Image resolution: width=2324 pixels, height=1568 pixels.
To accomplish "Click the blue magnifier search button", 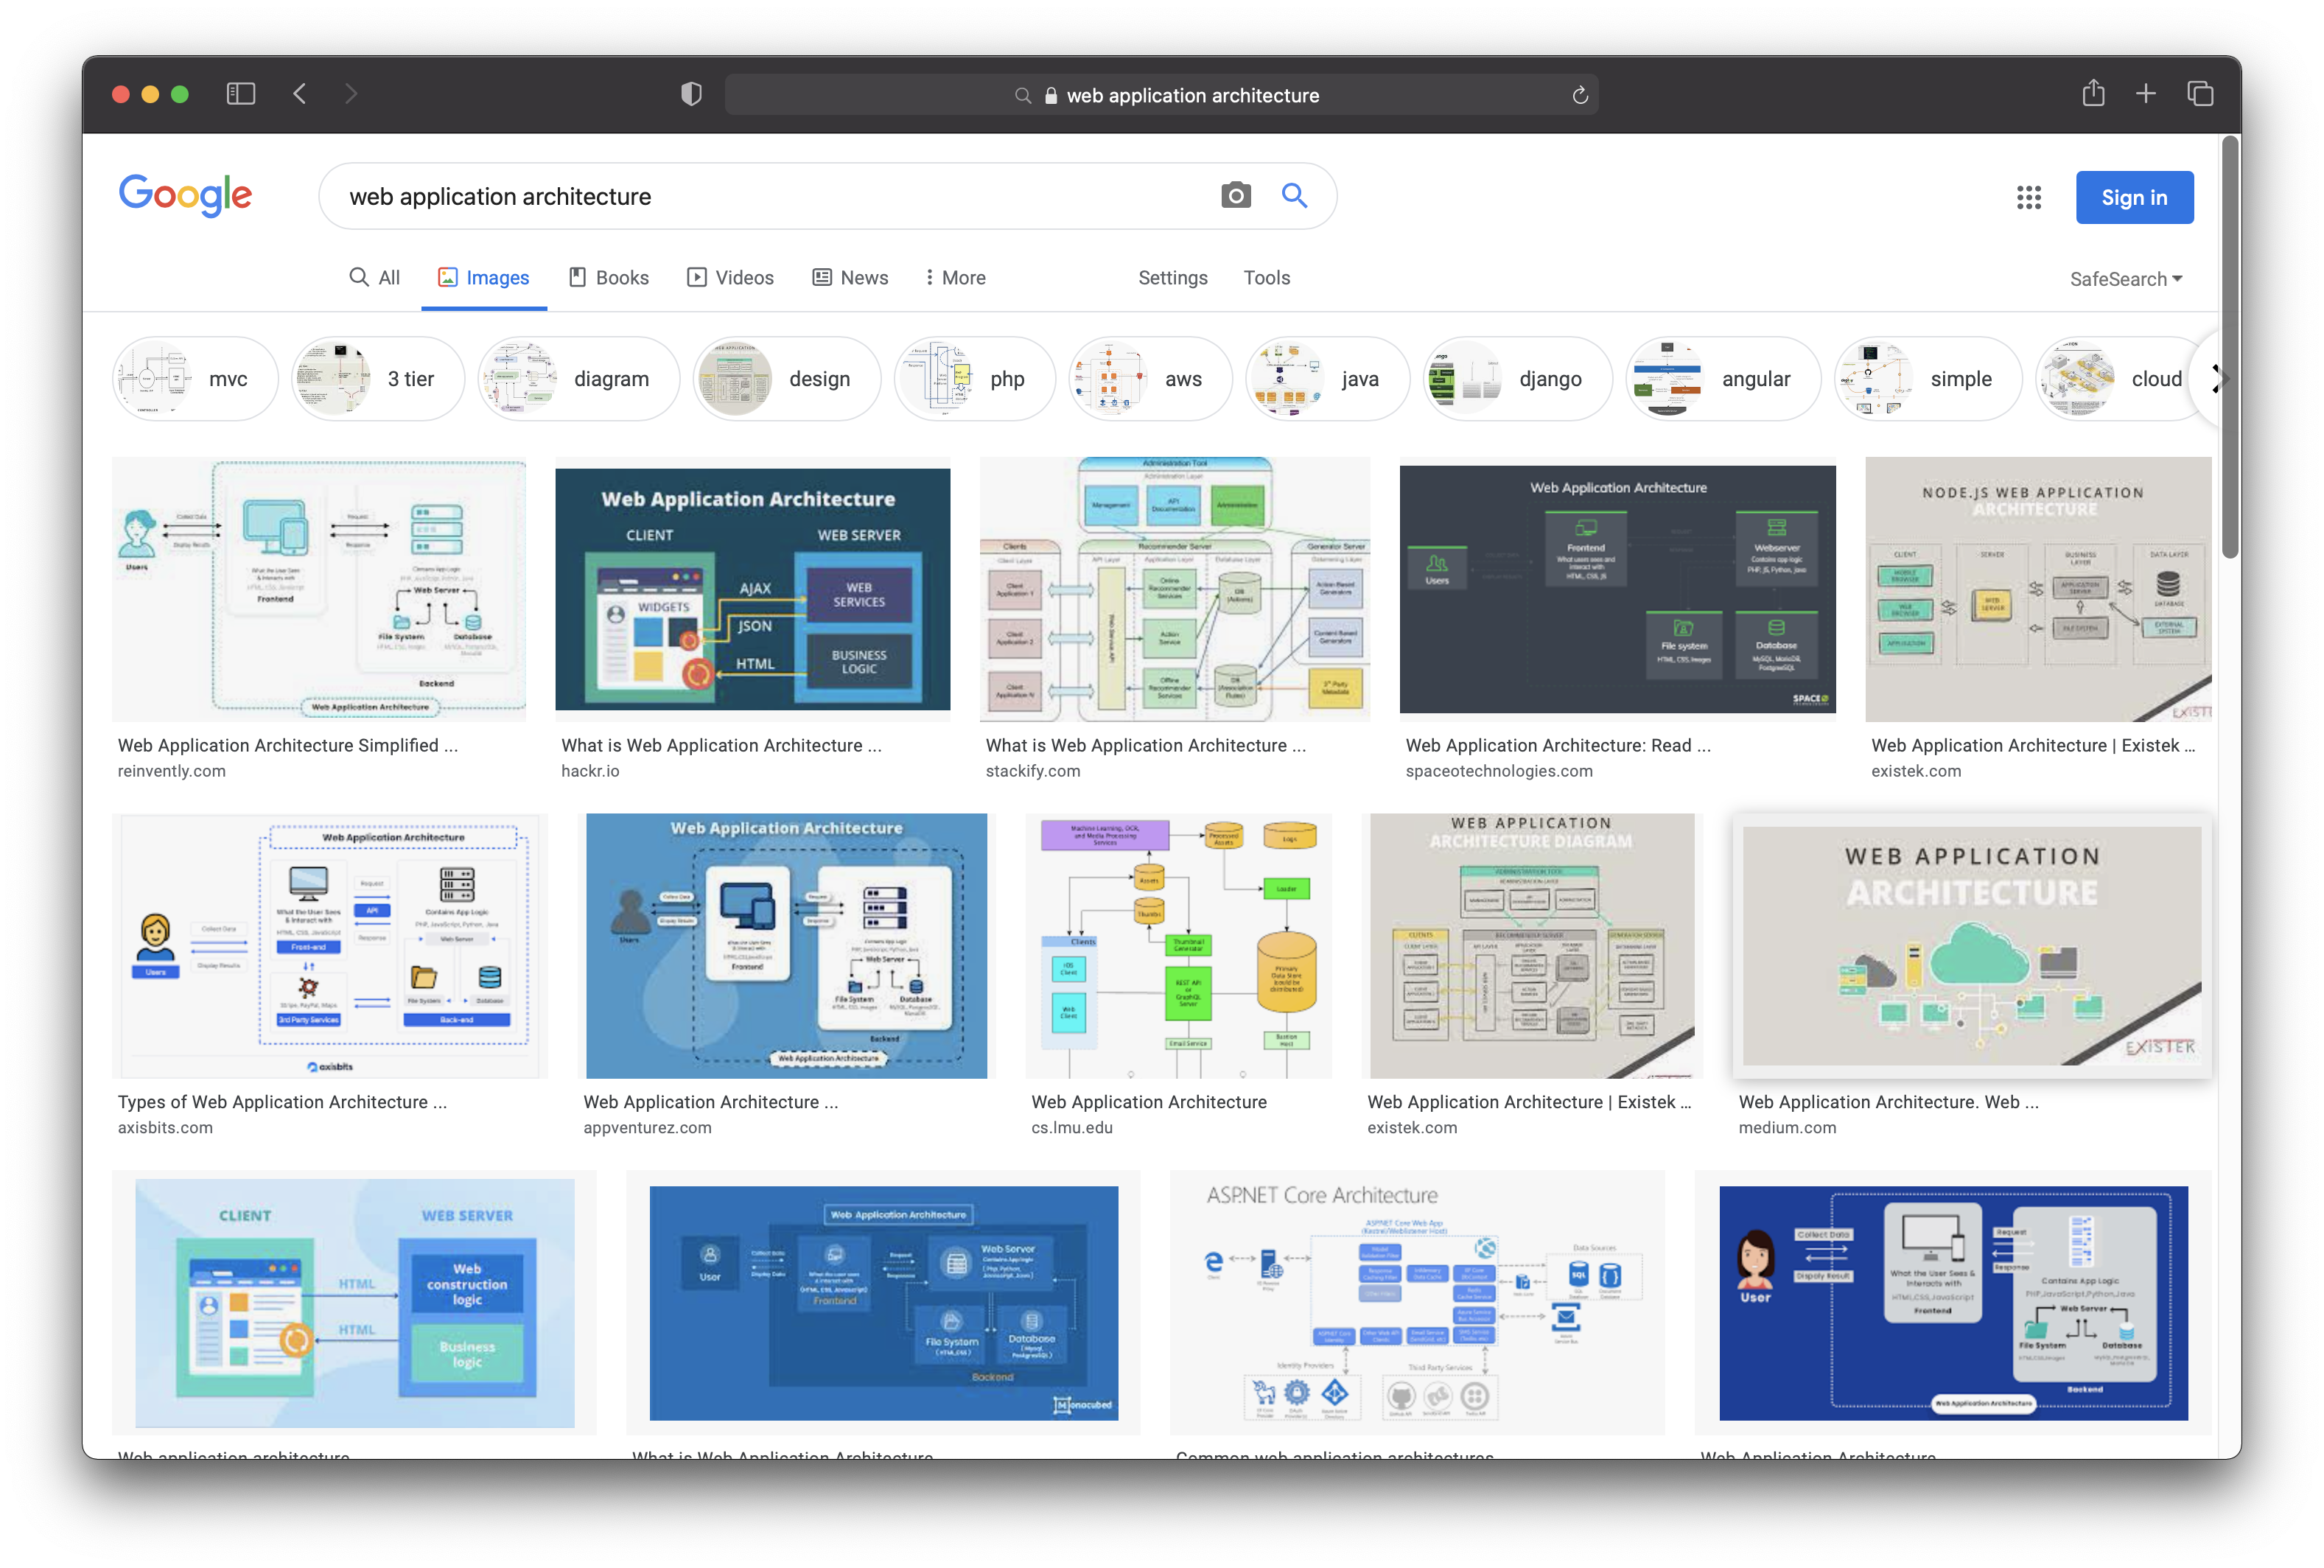I will tap(1294, 196).
